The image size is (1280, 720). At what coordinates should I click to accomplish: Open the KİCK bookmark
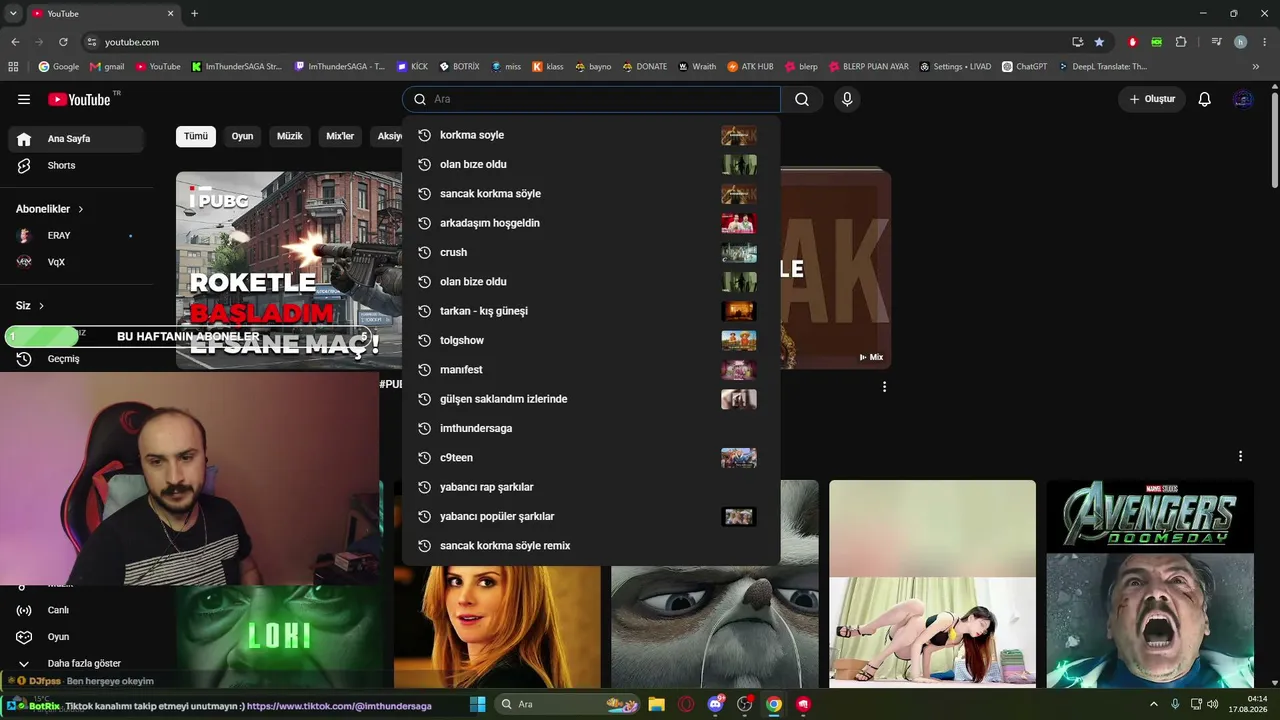[412, 67]
